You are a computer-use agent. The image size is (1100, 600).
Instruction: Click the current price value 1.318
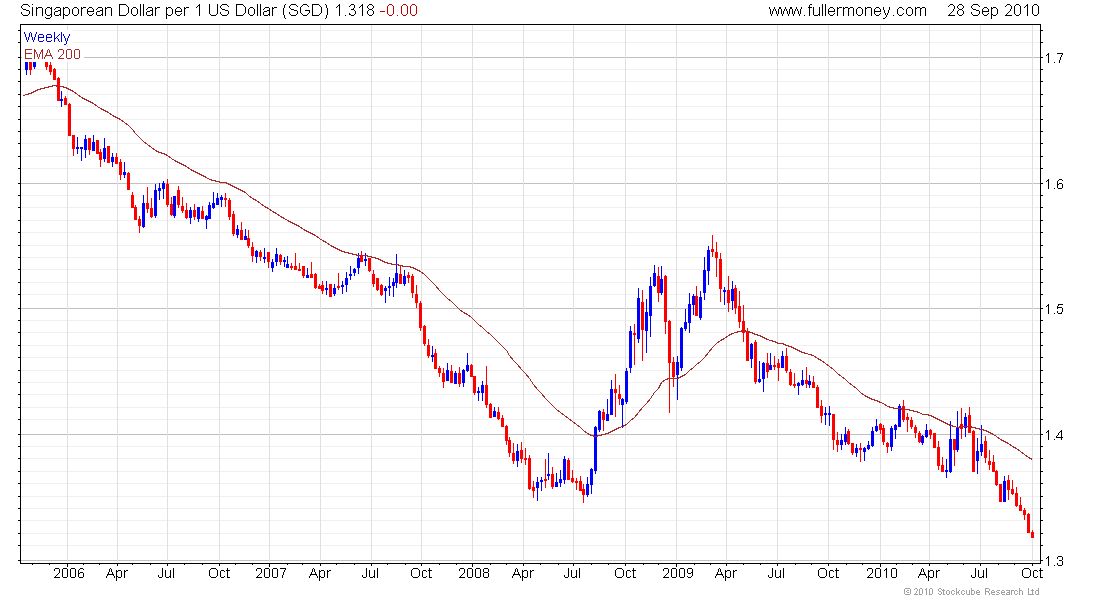tap(355, 11)
